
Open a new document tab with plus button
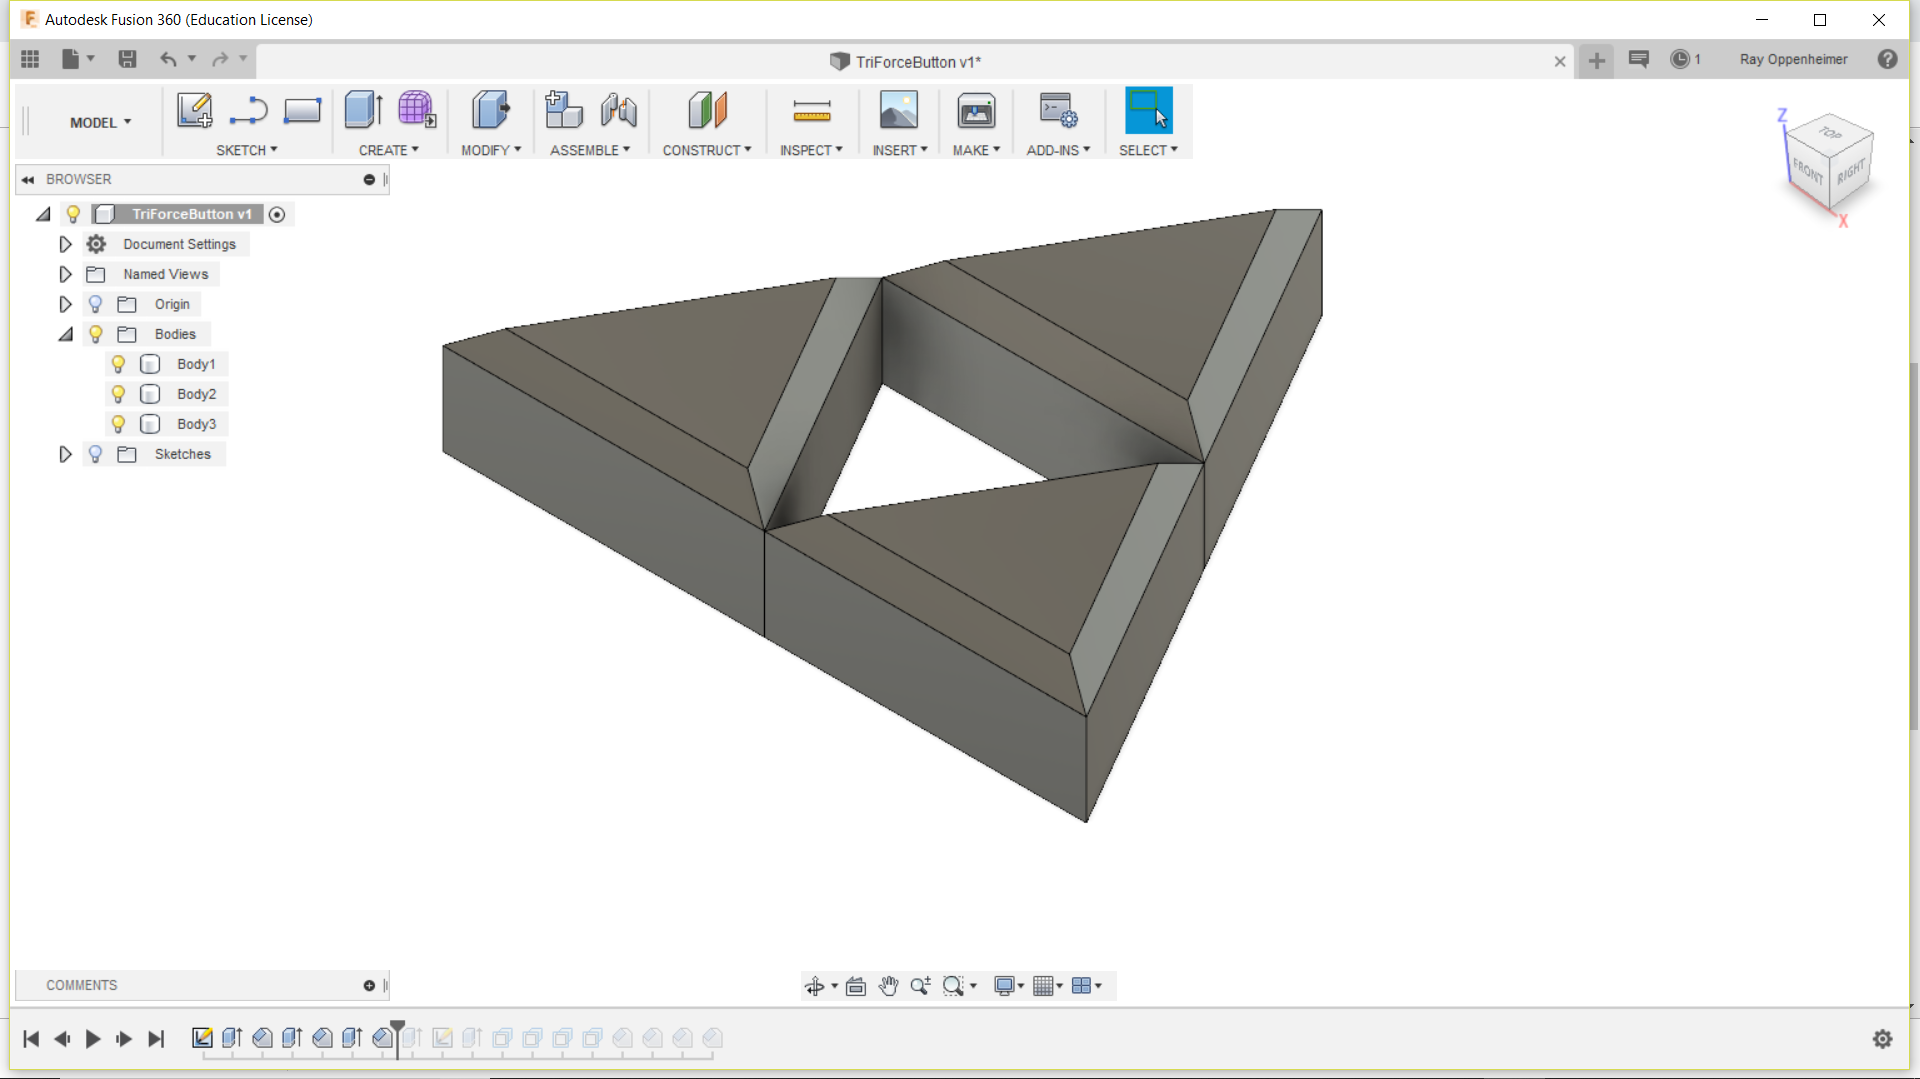[x=1596, y=61]
